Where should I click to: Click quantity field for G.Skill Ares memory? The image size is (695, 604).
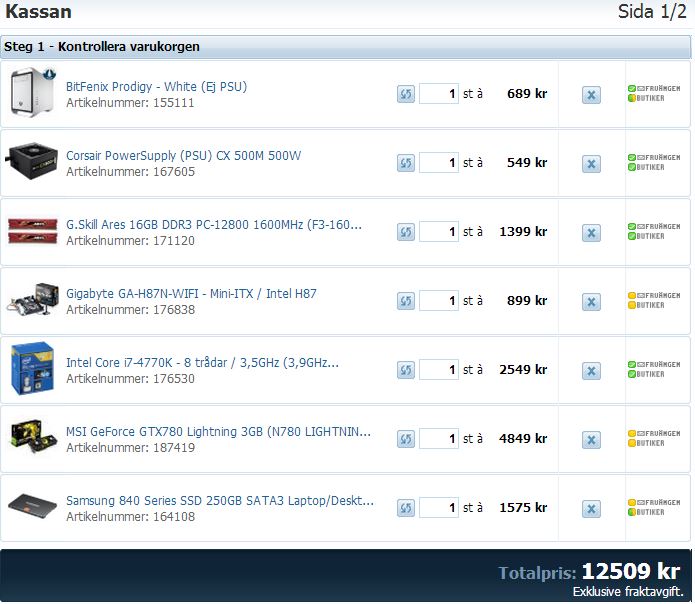pyautogui.click(x=439, y=232)
